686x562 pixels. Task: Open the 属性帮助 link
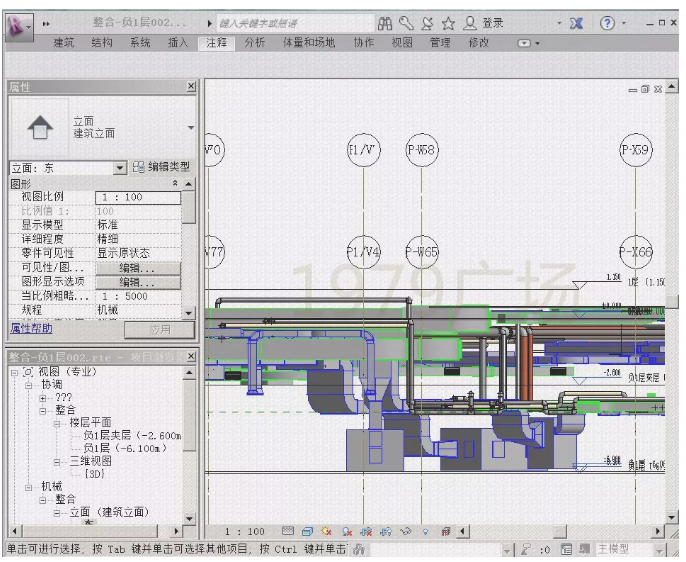coord(31,328)
